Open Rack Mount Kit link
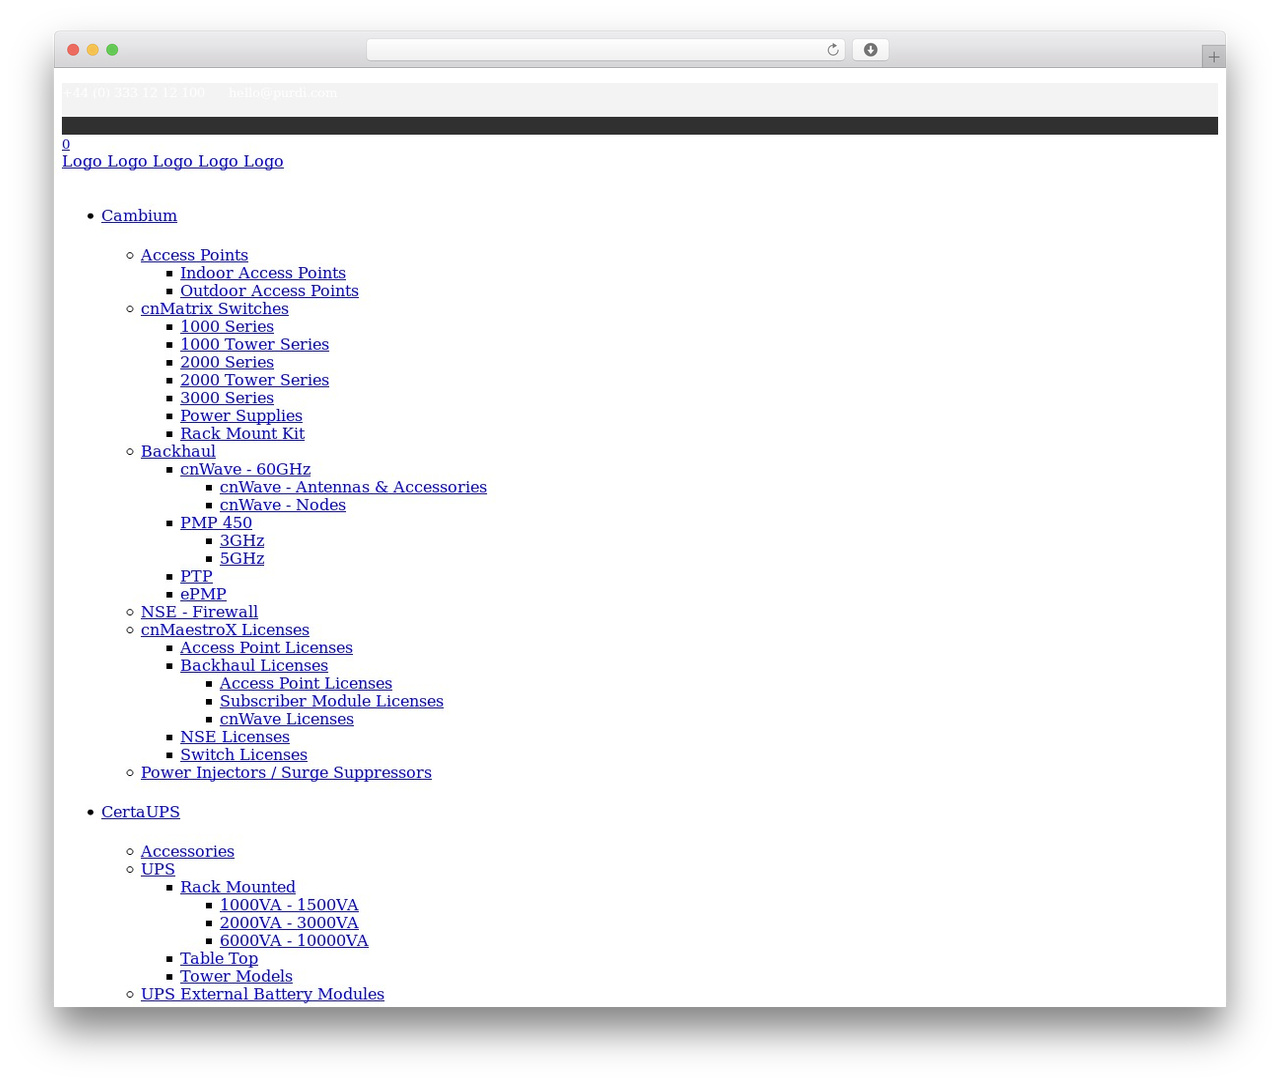The image size is (1280, 1084). pyautogui.click(x=242, y=434)
